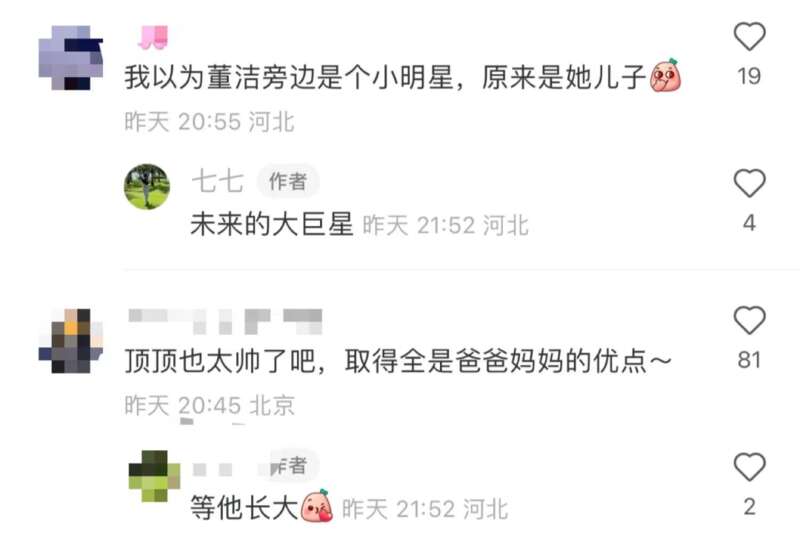Open the pixelated avatar of first commenter
The image size is (800, 551).
tap(71, 58)
